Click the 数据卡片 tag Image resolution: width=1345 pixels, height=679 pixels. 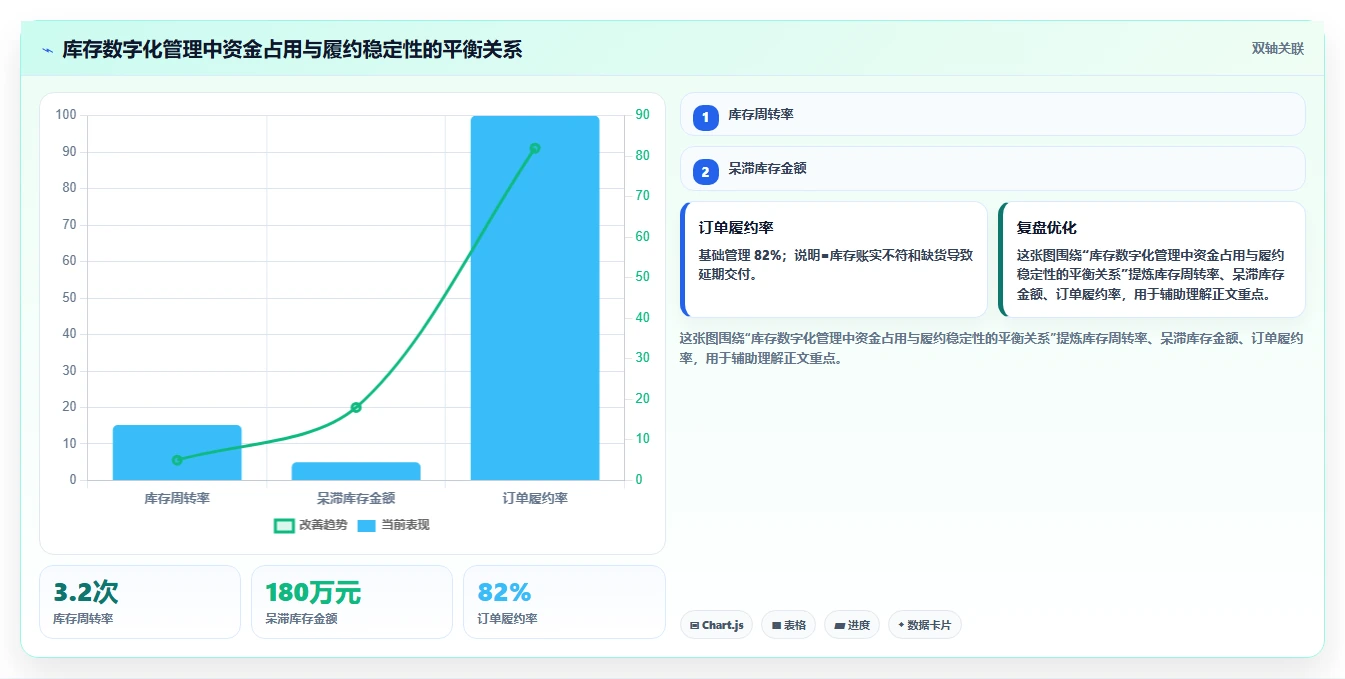924,625
